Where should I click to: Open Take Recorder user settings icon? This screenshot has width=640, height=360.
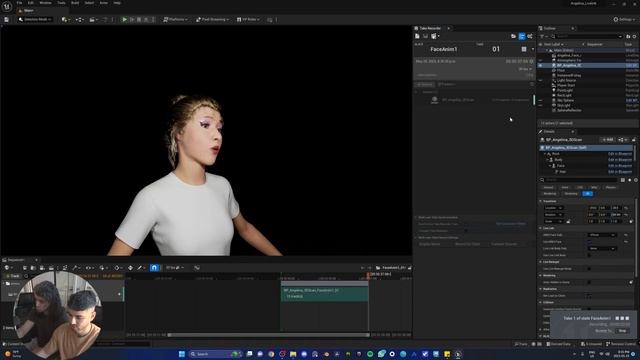pos(530,36)
